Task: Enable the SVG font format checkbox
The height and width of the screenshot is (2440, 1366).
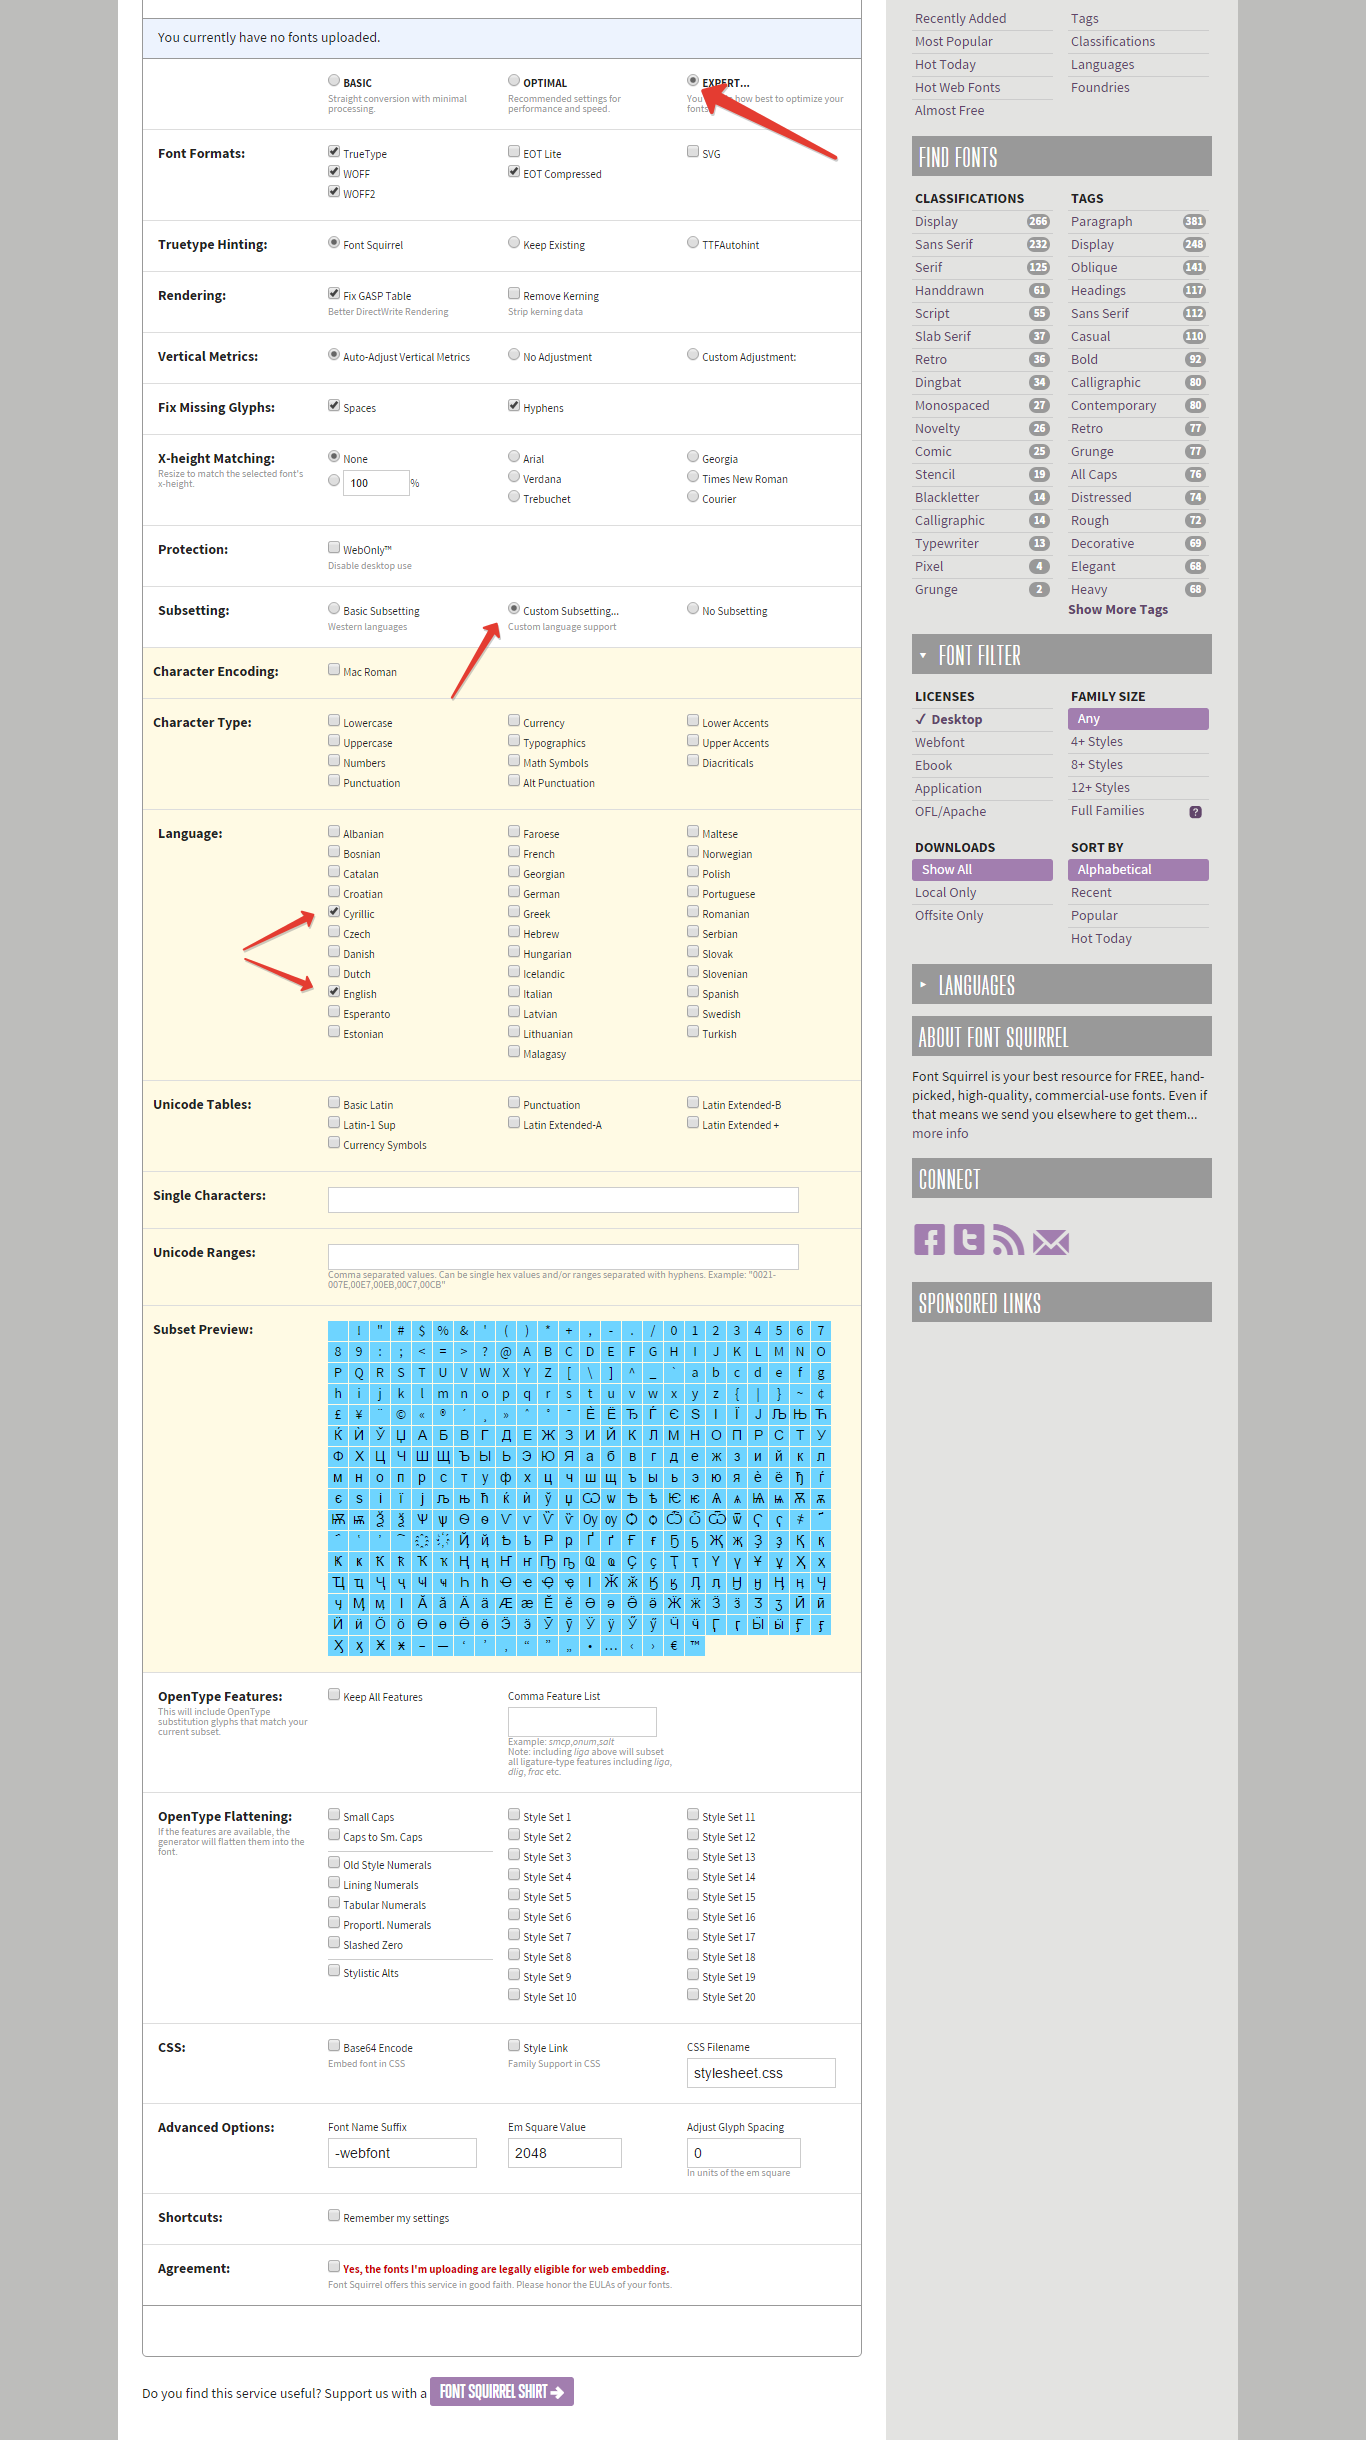Action: [693, 151]
